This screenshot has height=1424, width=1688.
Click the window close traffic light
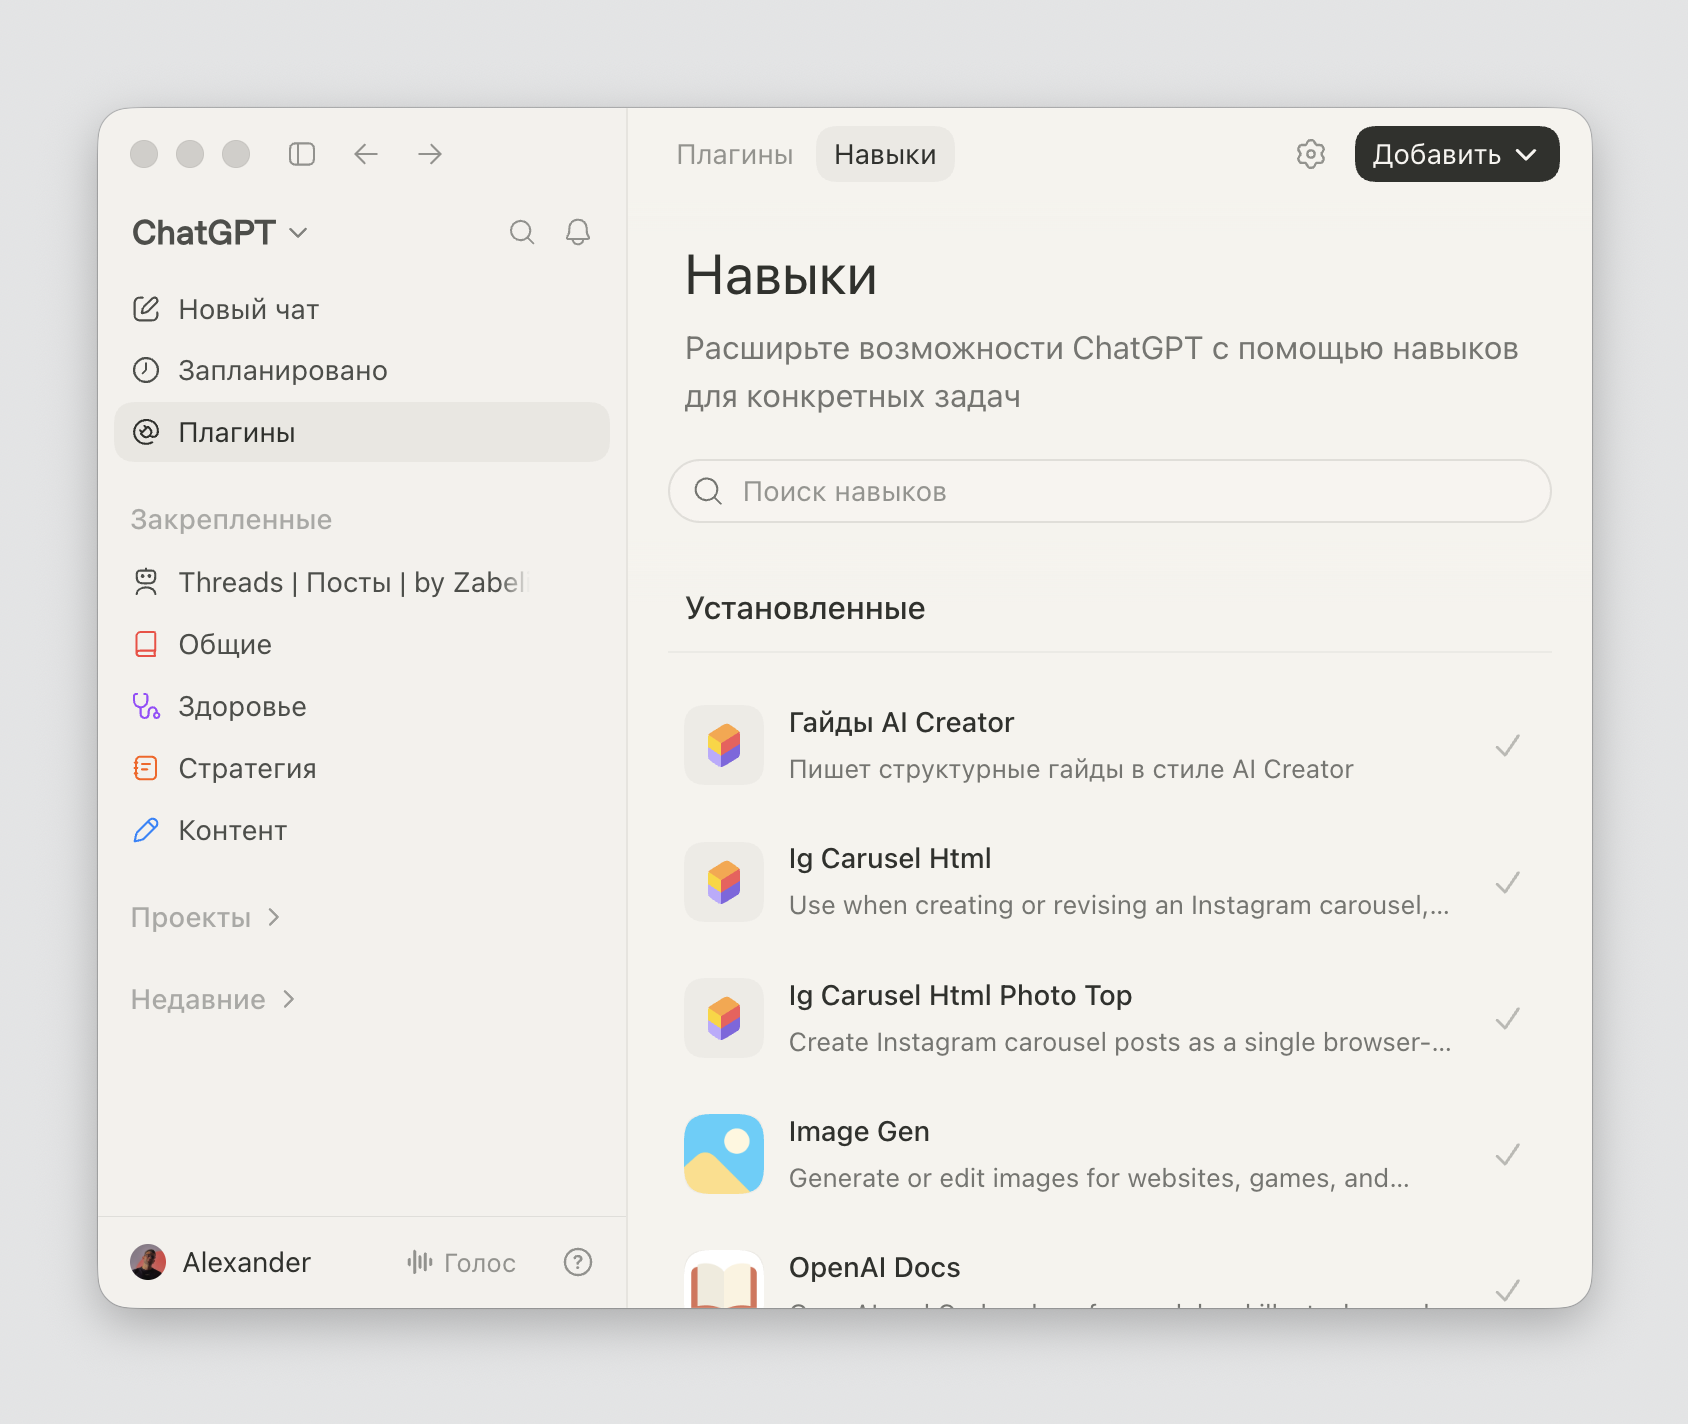point(144,154)
